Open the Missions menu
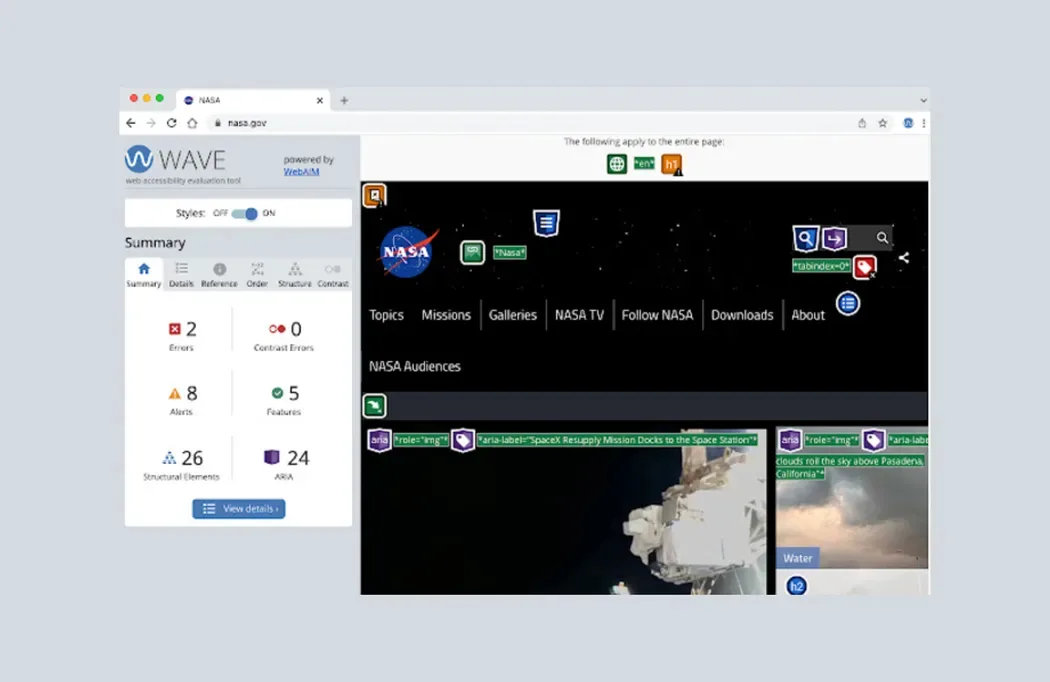This screenshot has width=1050, height=682. (x=446, y=315)
